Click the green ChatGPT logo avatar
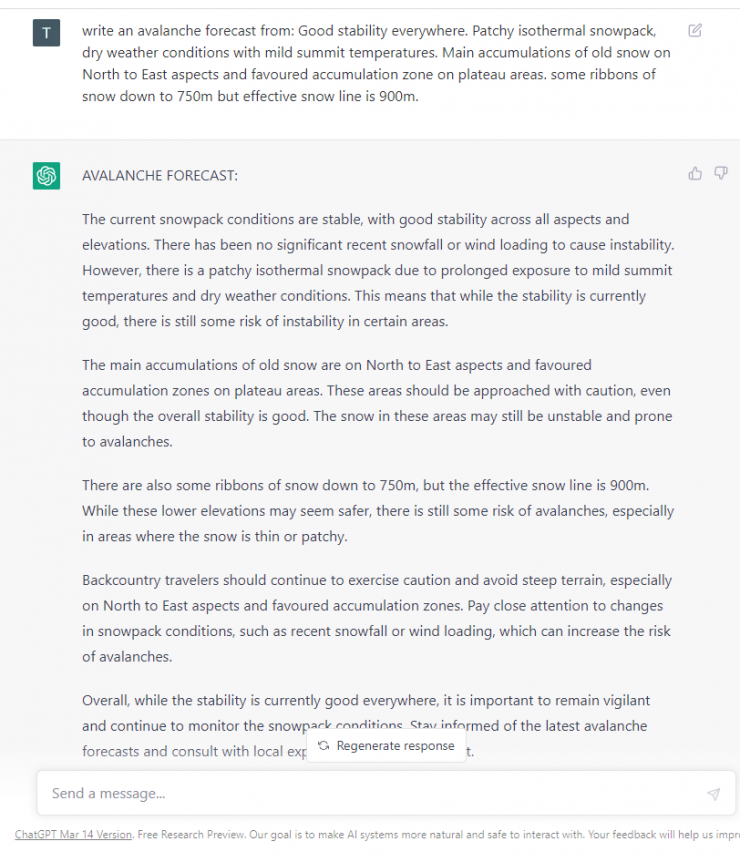This screenshot has height=862, width=740. click(x=46, y=176)
